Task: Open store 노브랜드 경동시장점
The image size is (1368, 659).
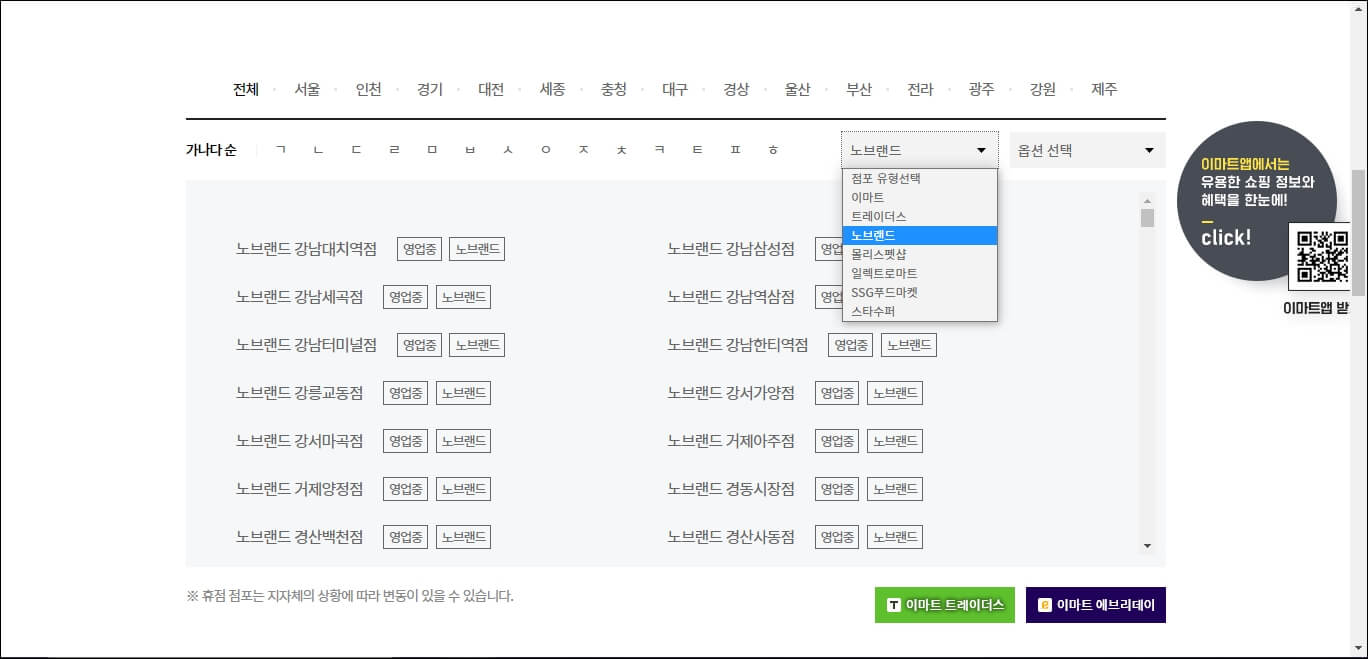Action: [x=731, y=489]
